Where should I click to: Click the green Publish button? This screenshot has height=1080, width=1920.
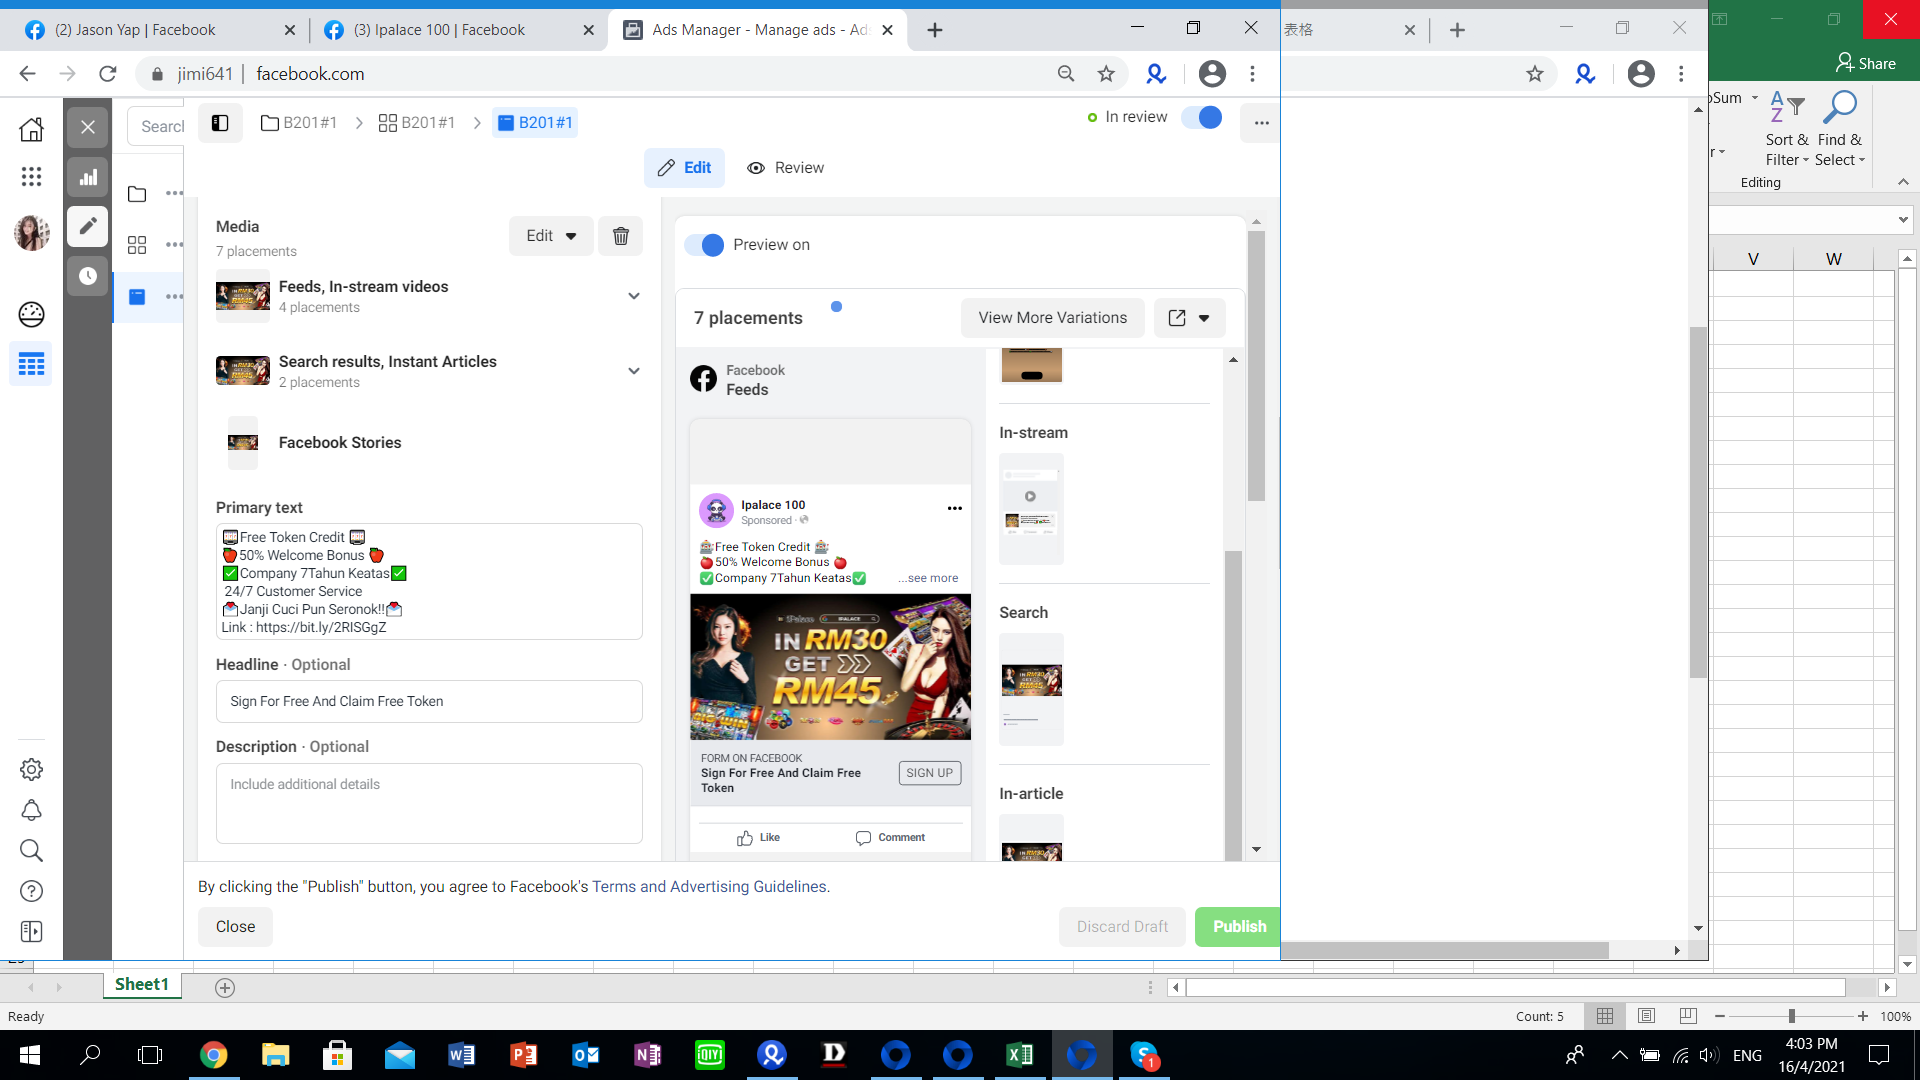(1238, 927)
